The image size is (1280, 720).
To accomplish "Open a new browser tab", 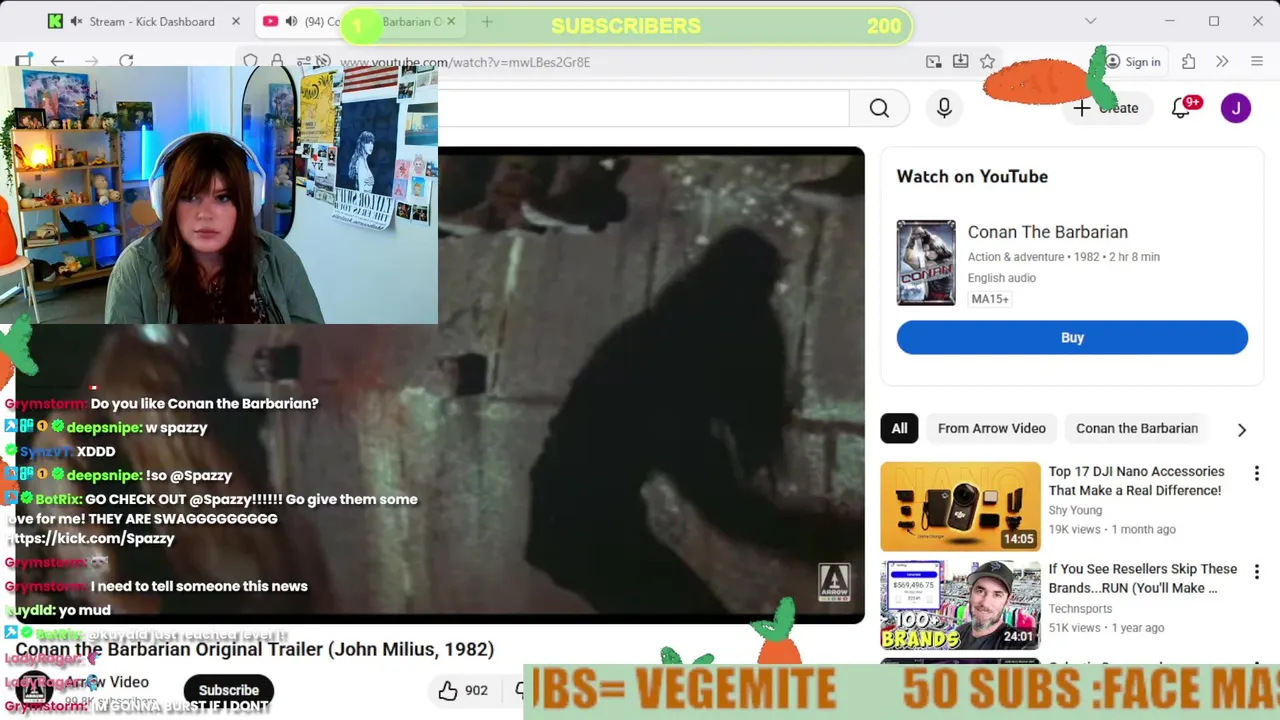I will (487, 21).
